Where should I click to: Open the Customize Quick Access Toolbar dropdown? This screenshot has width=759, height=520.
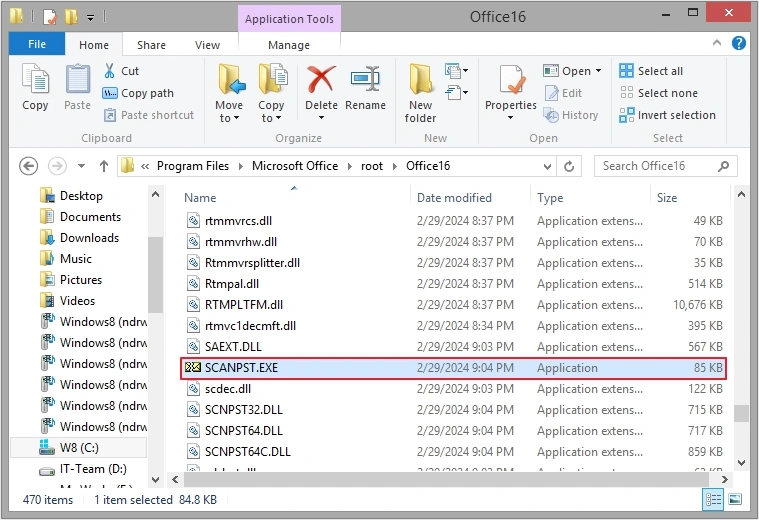91,18
